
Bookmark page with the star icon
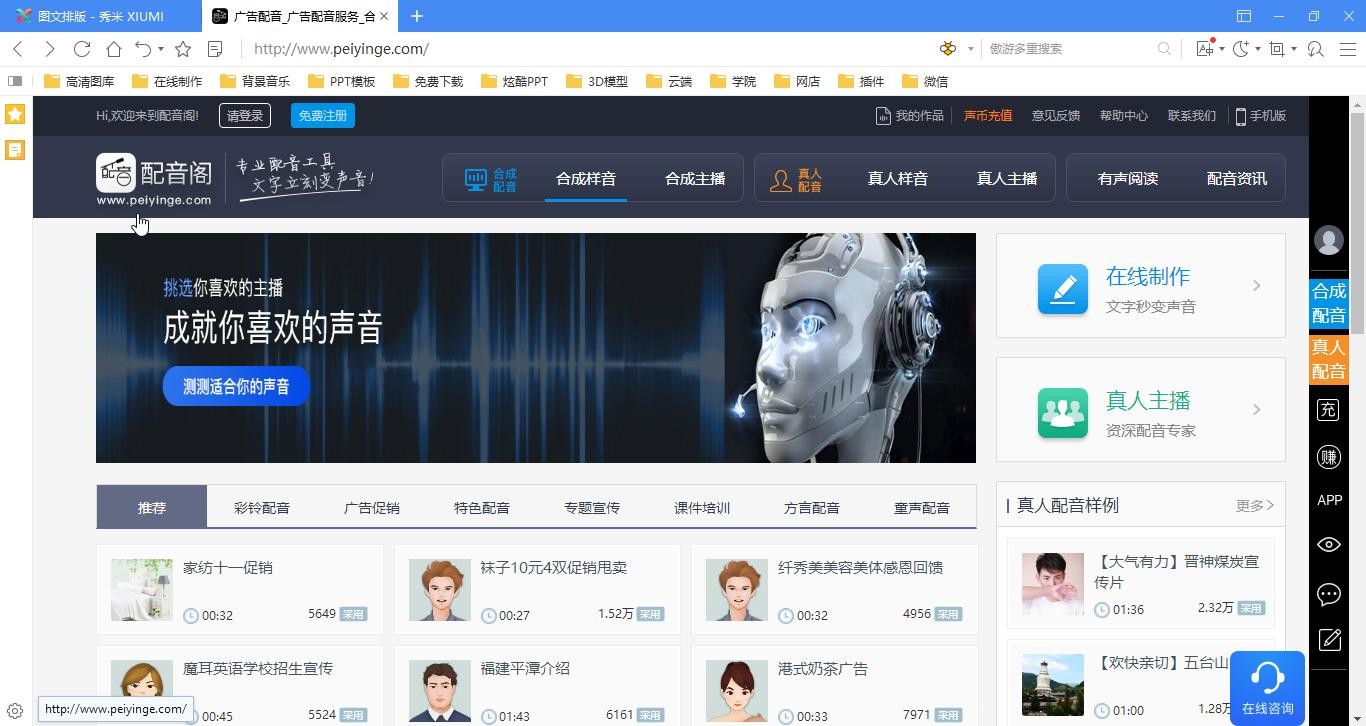pos(183,49)
